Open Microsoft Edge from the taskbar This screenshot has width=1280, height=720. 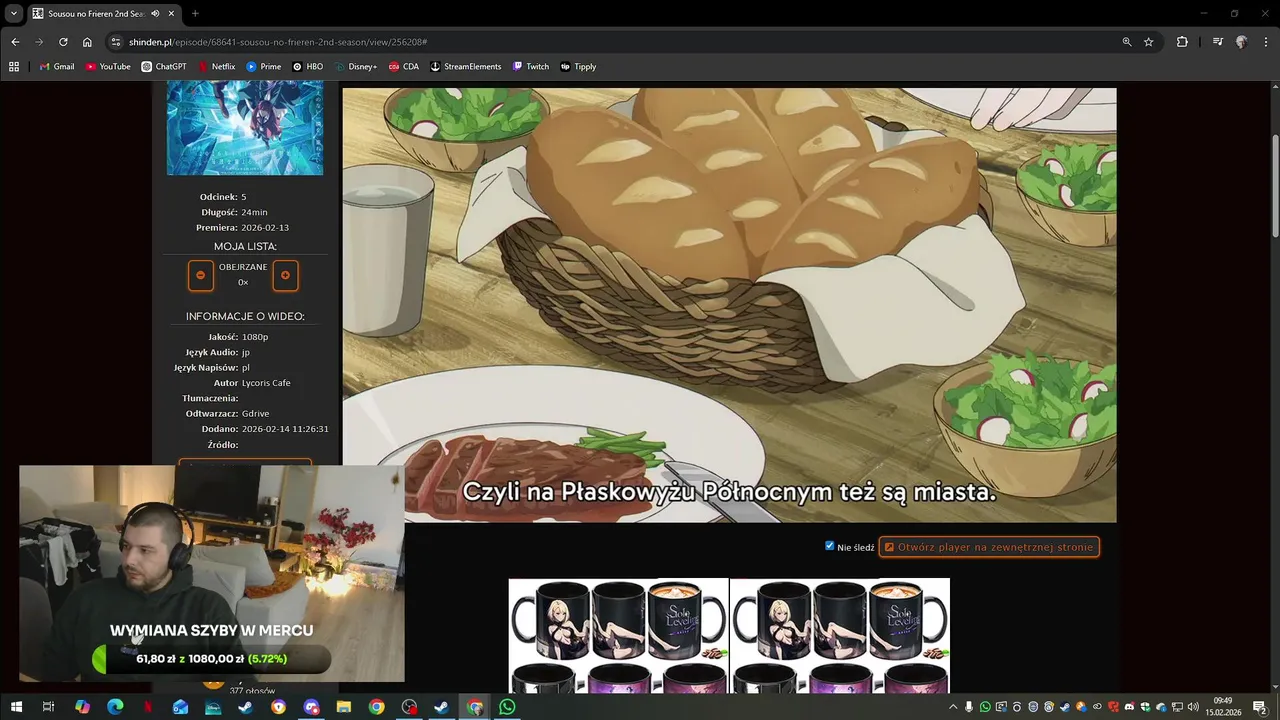115,707
